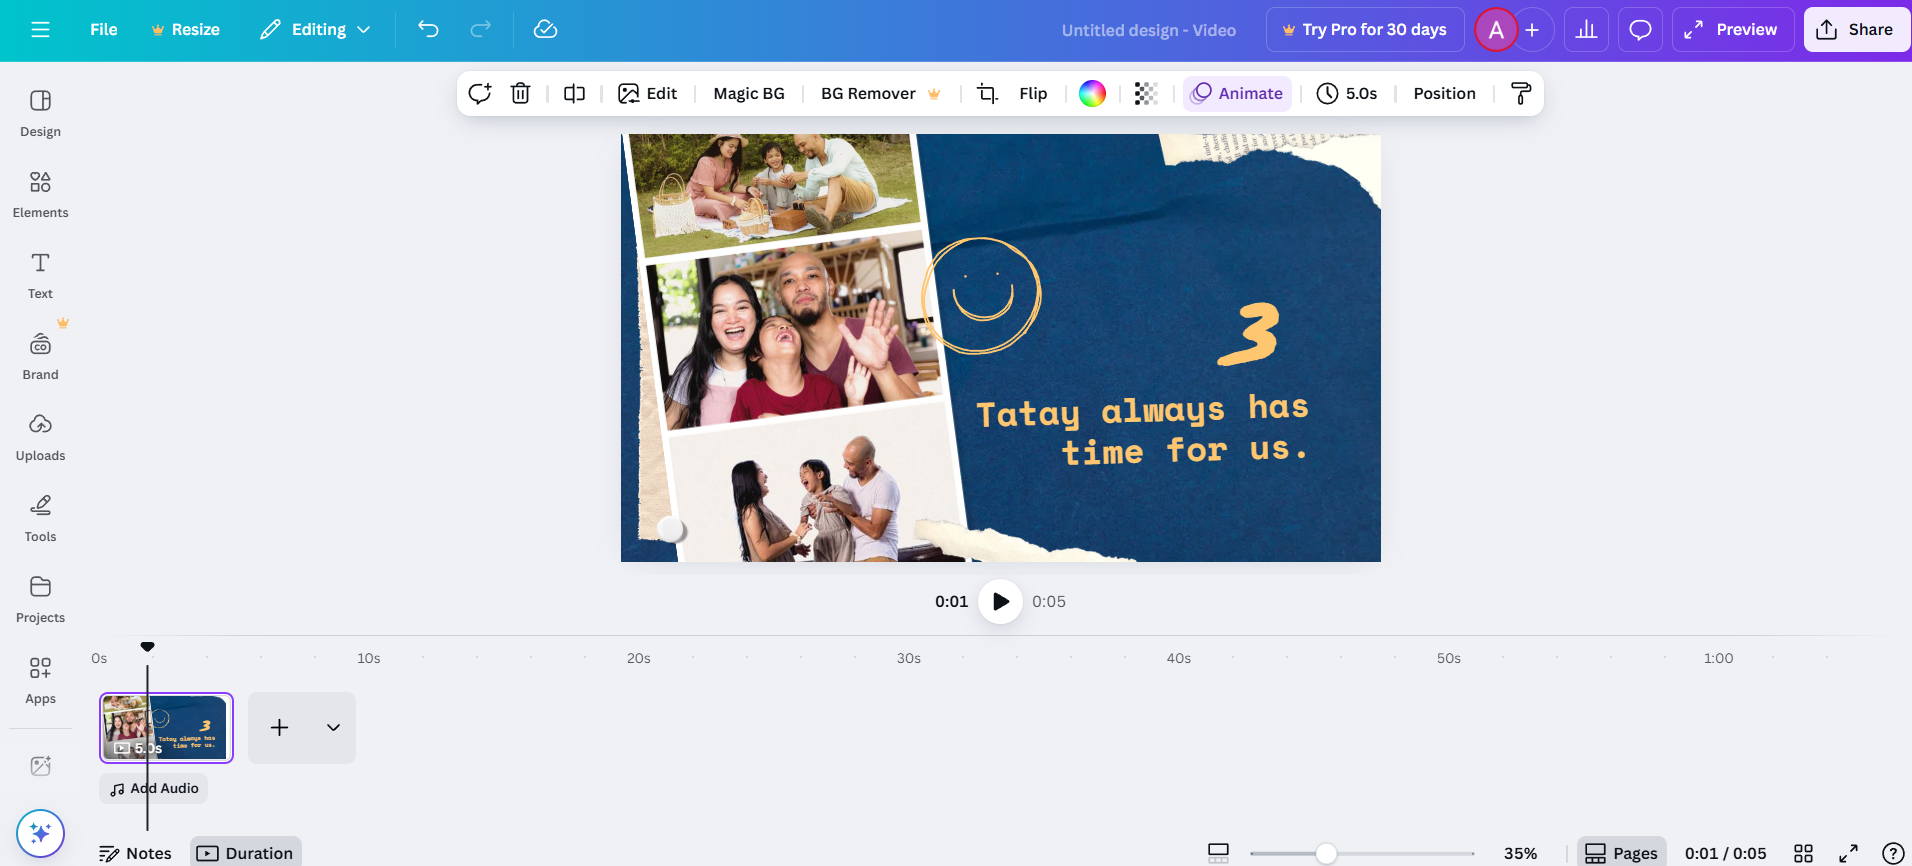Open the account avatar A
Screen dimensions: 1912x866
(x=1496, y=30)
